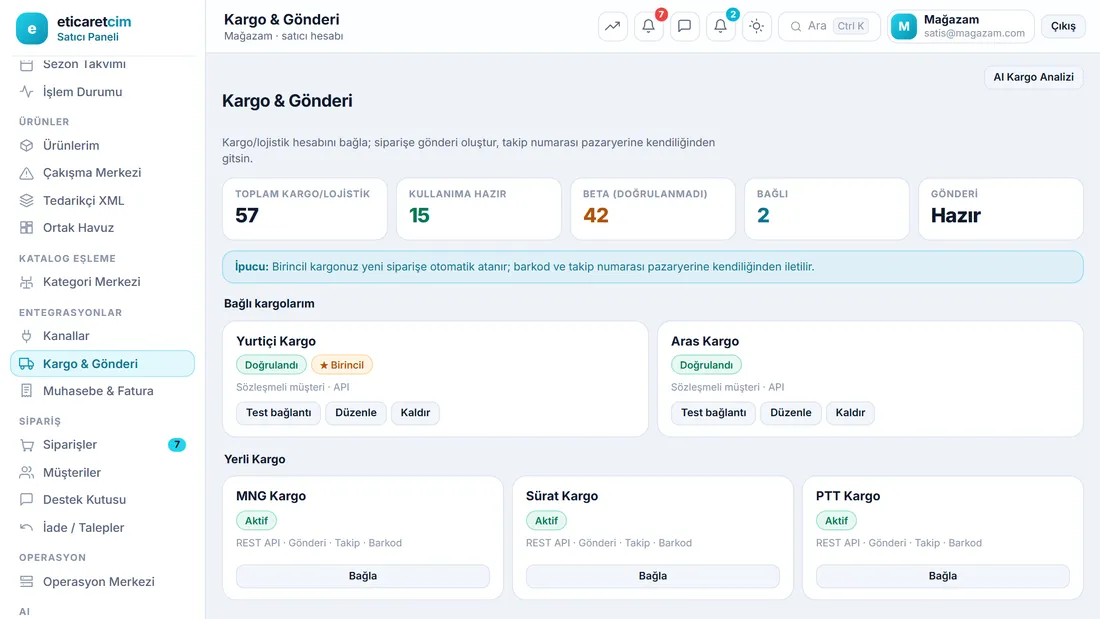1100x619 pixels.
Task: Click the Ortak Havuz grid icon
Action: (27, 227)
